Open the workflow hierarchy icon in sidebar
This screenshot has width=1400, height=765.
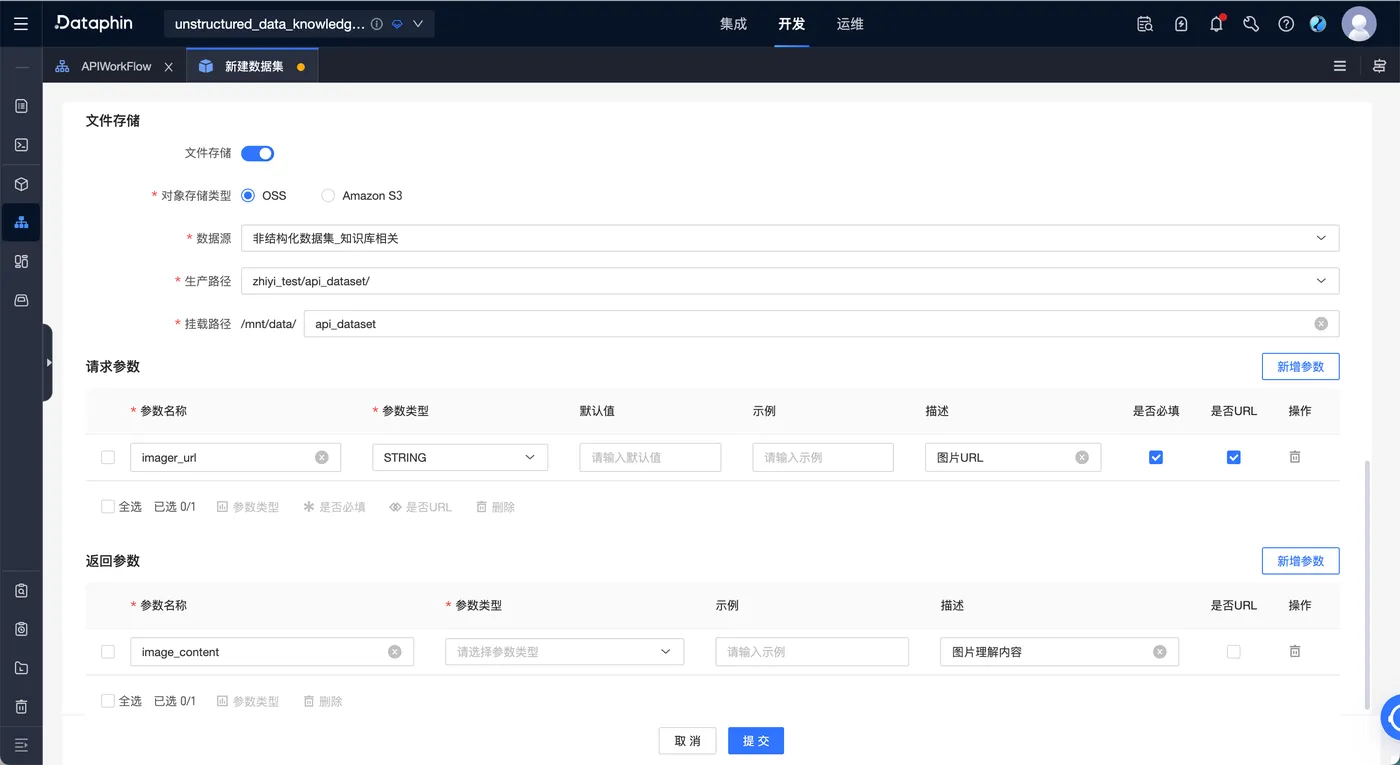click(21, 222)
